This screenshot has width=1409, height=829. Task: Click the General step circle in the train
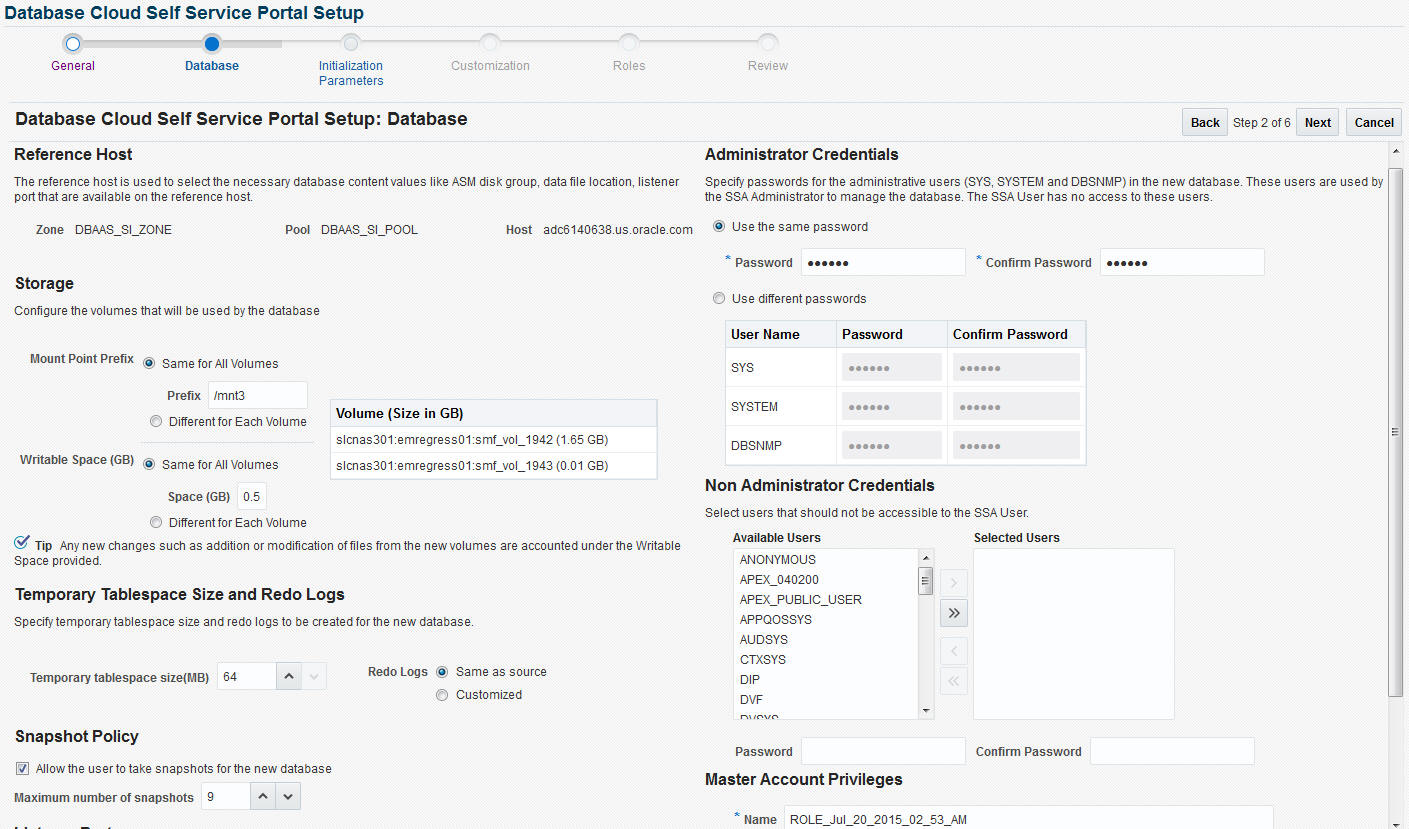[72, 43]
